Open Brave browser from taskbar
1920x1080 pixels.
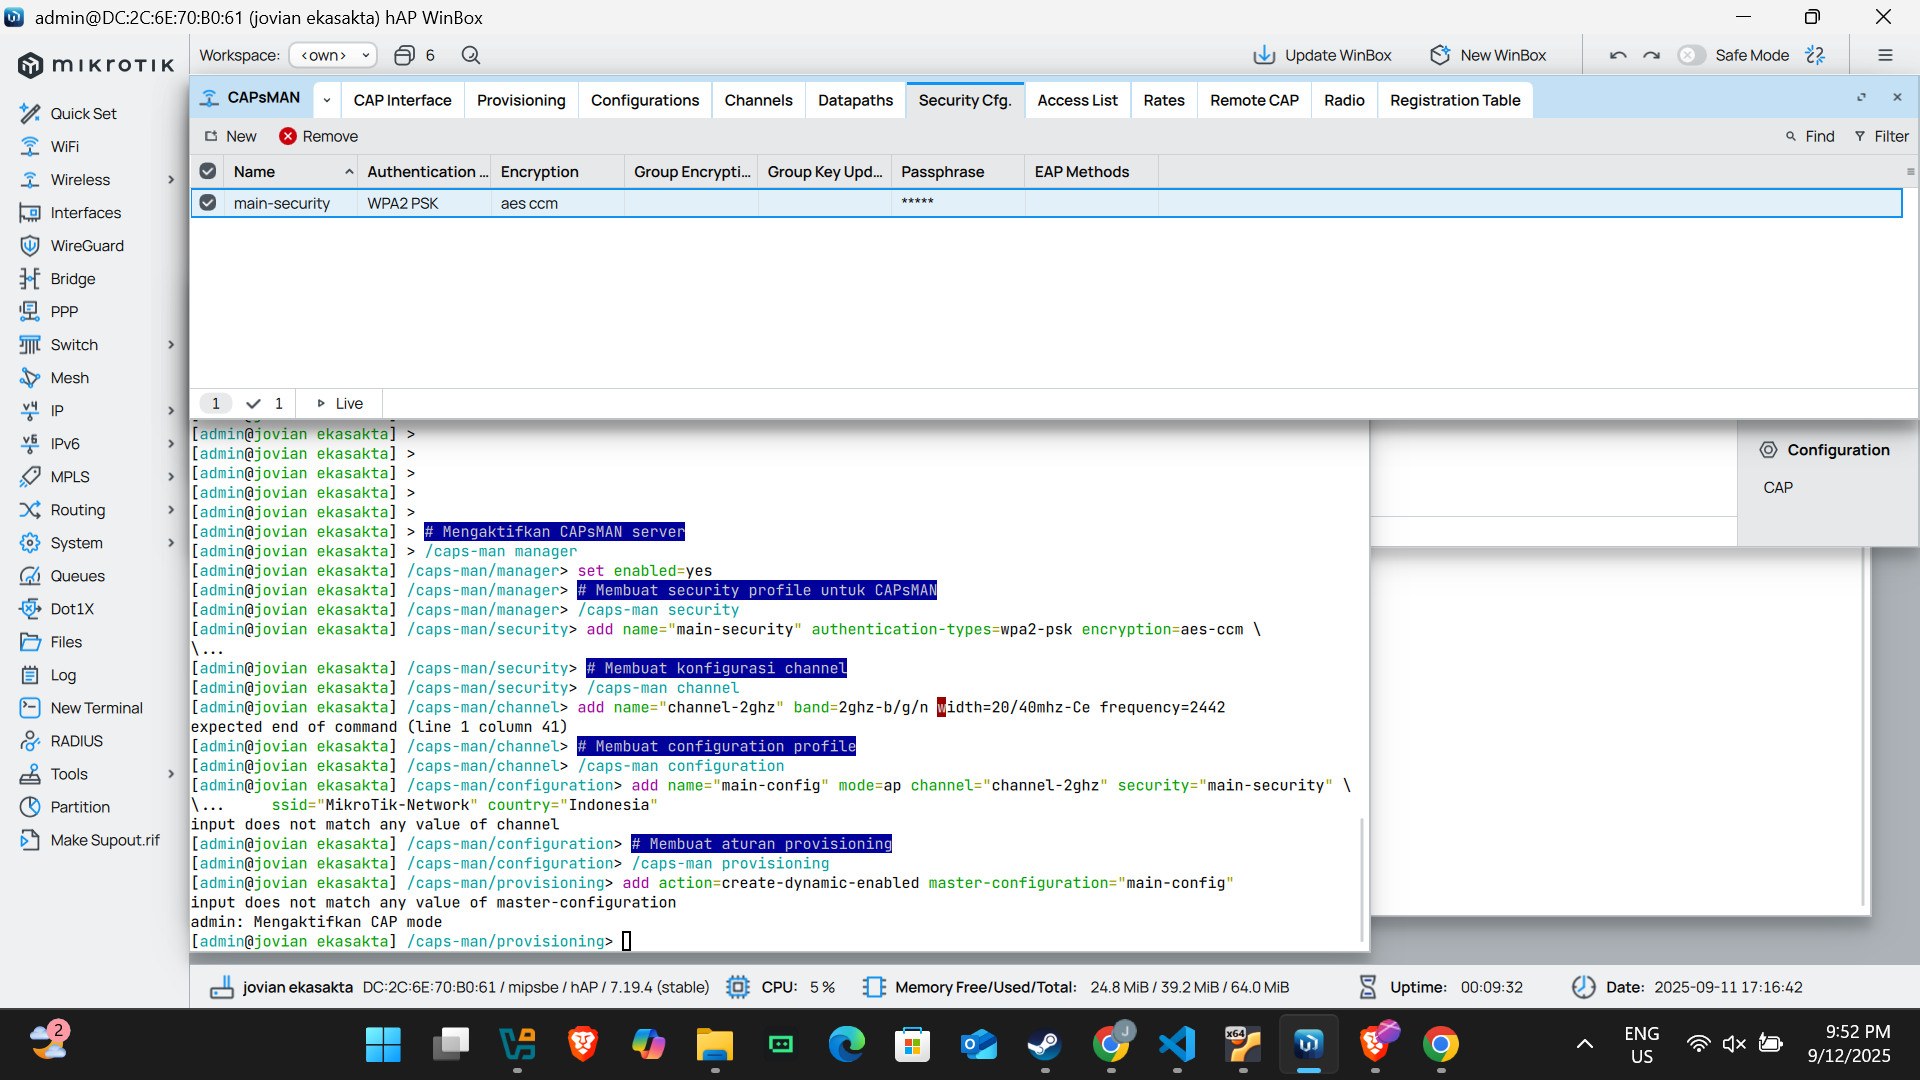583,1045
